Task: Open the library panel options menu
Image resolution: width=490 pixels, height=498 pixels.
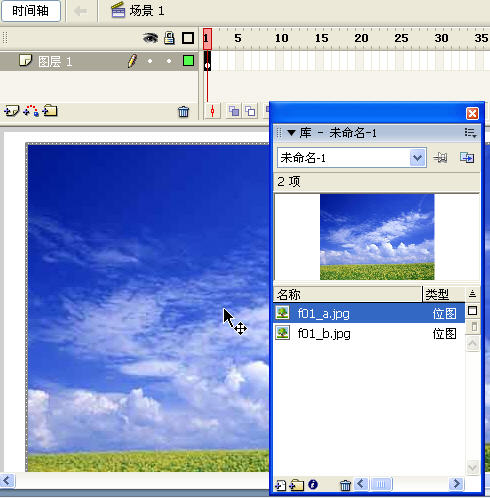Action: pyautogui.click(x=470, y=133)
